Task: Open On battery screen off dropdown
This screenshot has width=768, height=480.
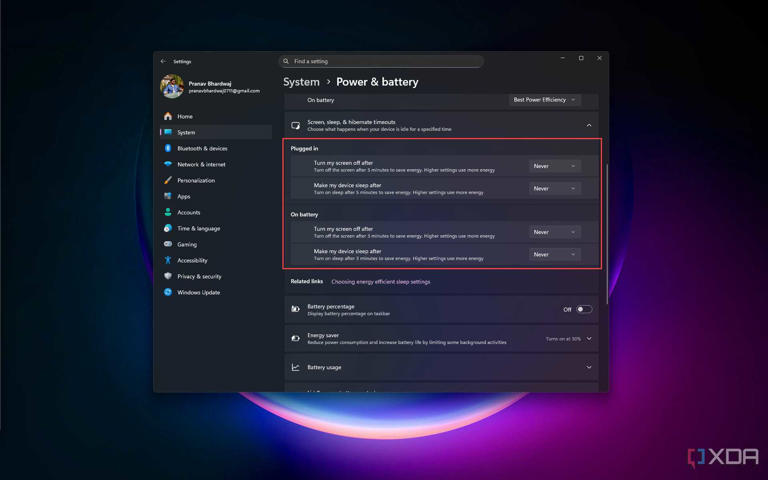Action: (x=555, y=232)
